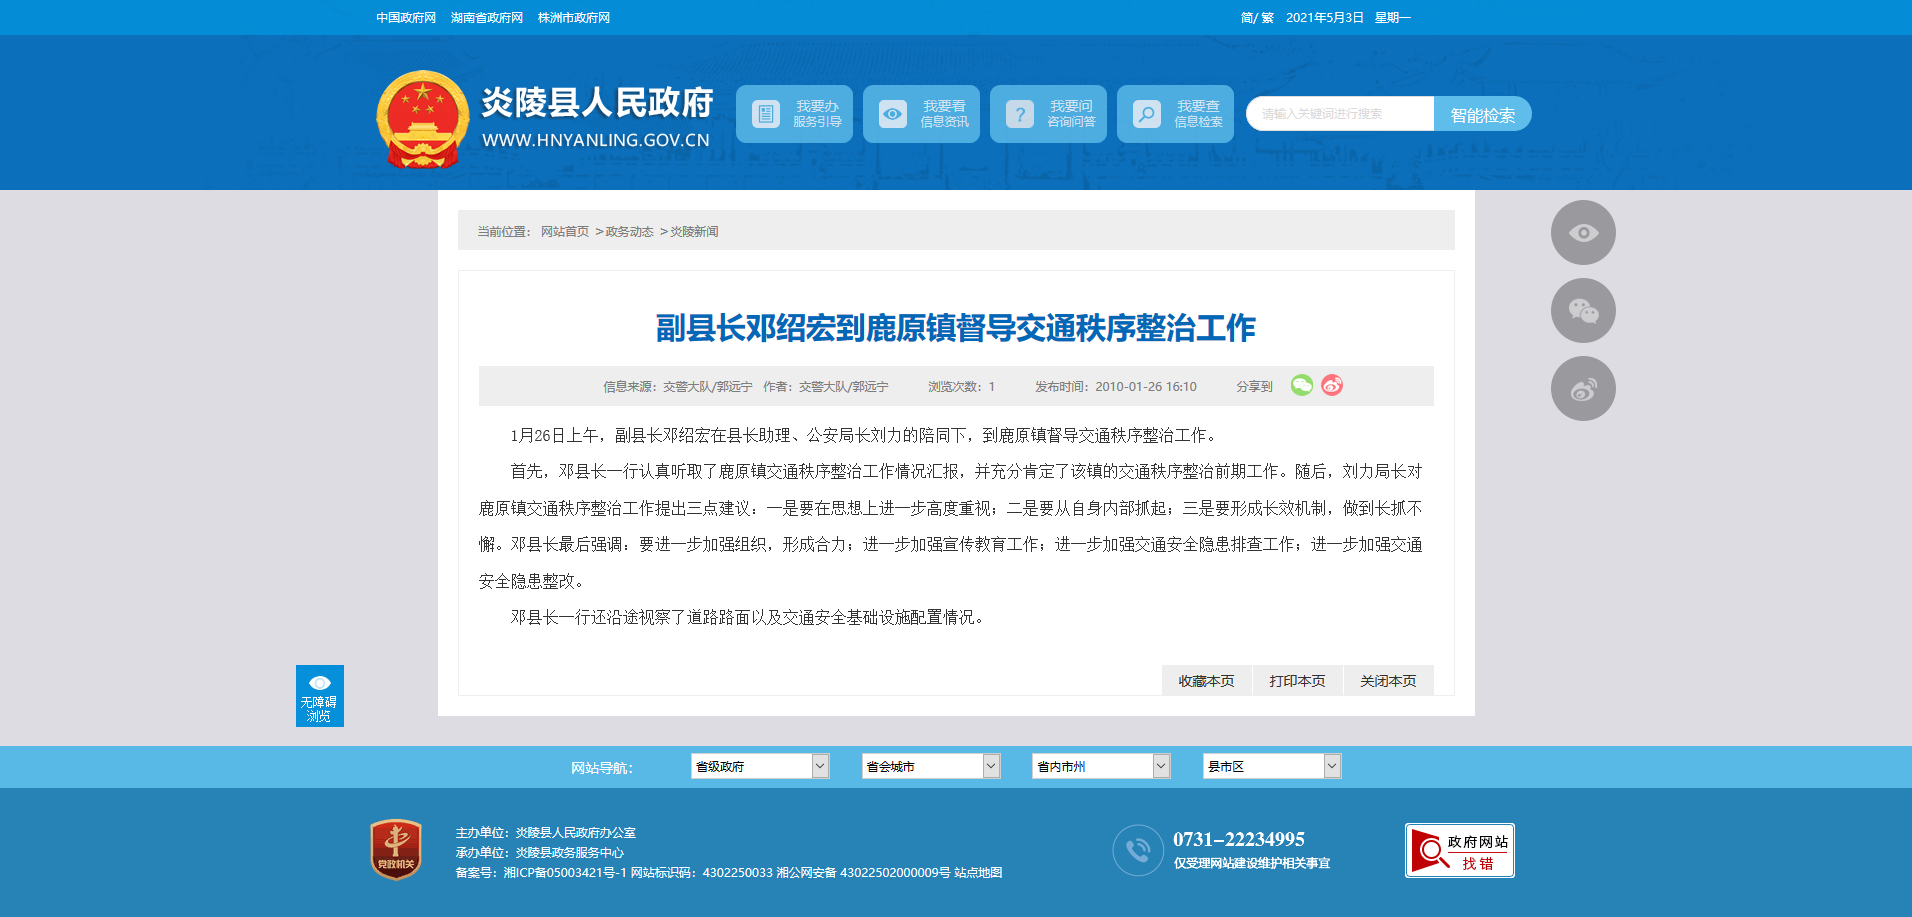The image size is (1912, 917).
Task: Expand the 省内市州 dropdown
Action: (x=1100, y=767)
